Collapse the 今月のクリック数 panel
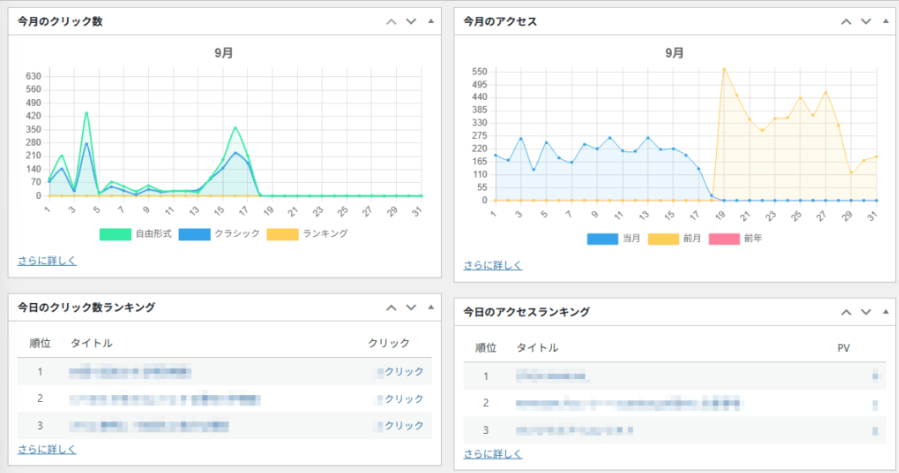 click(430, 22)
